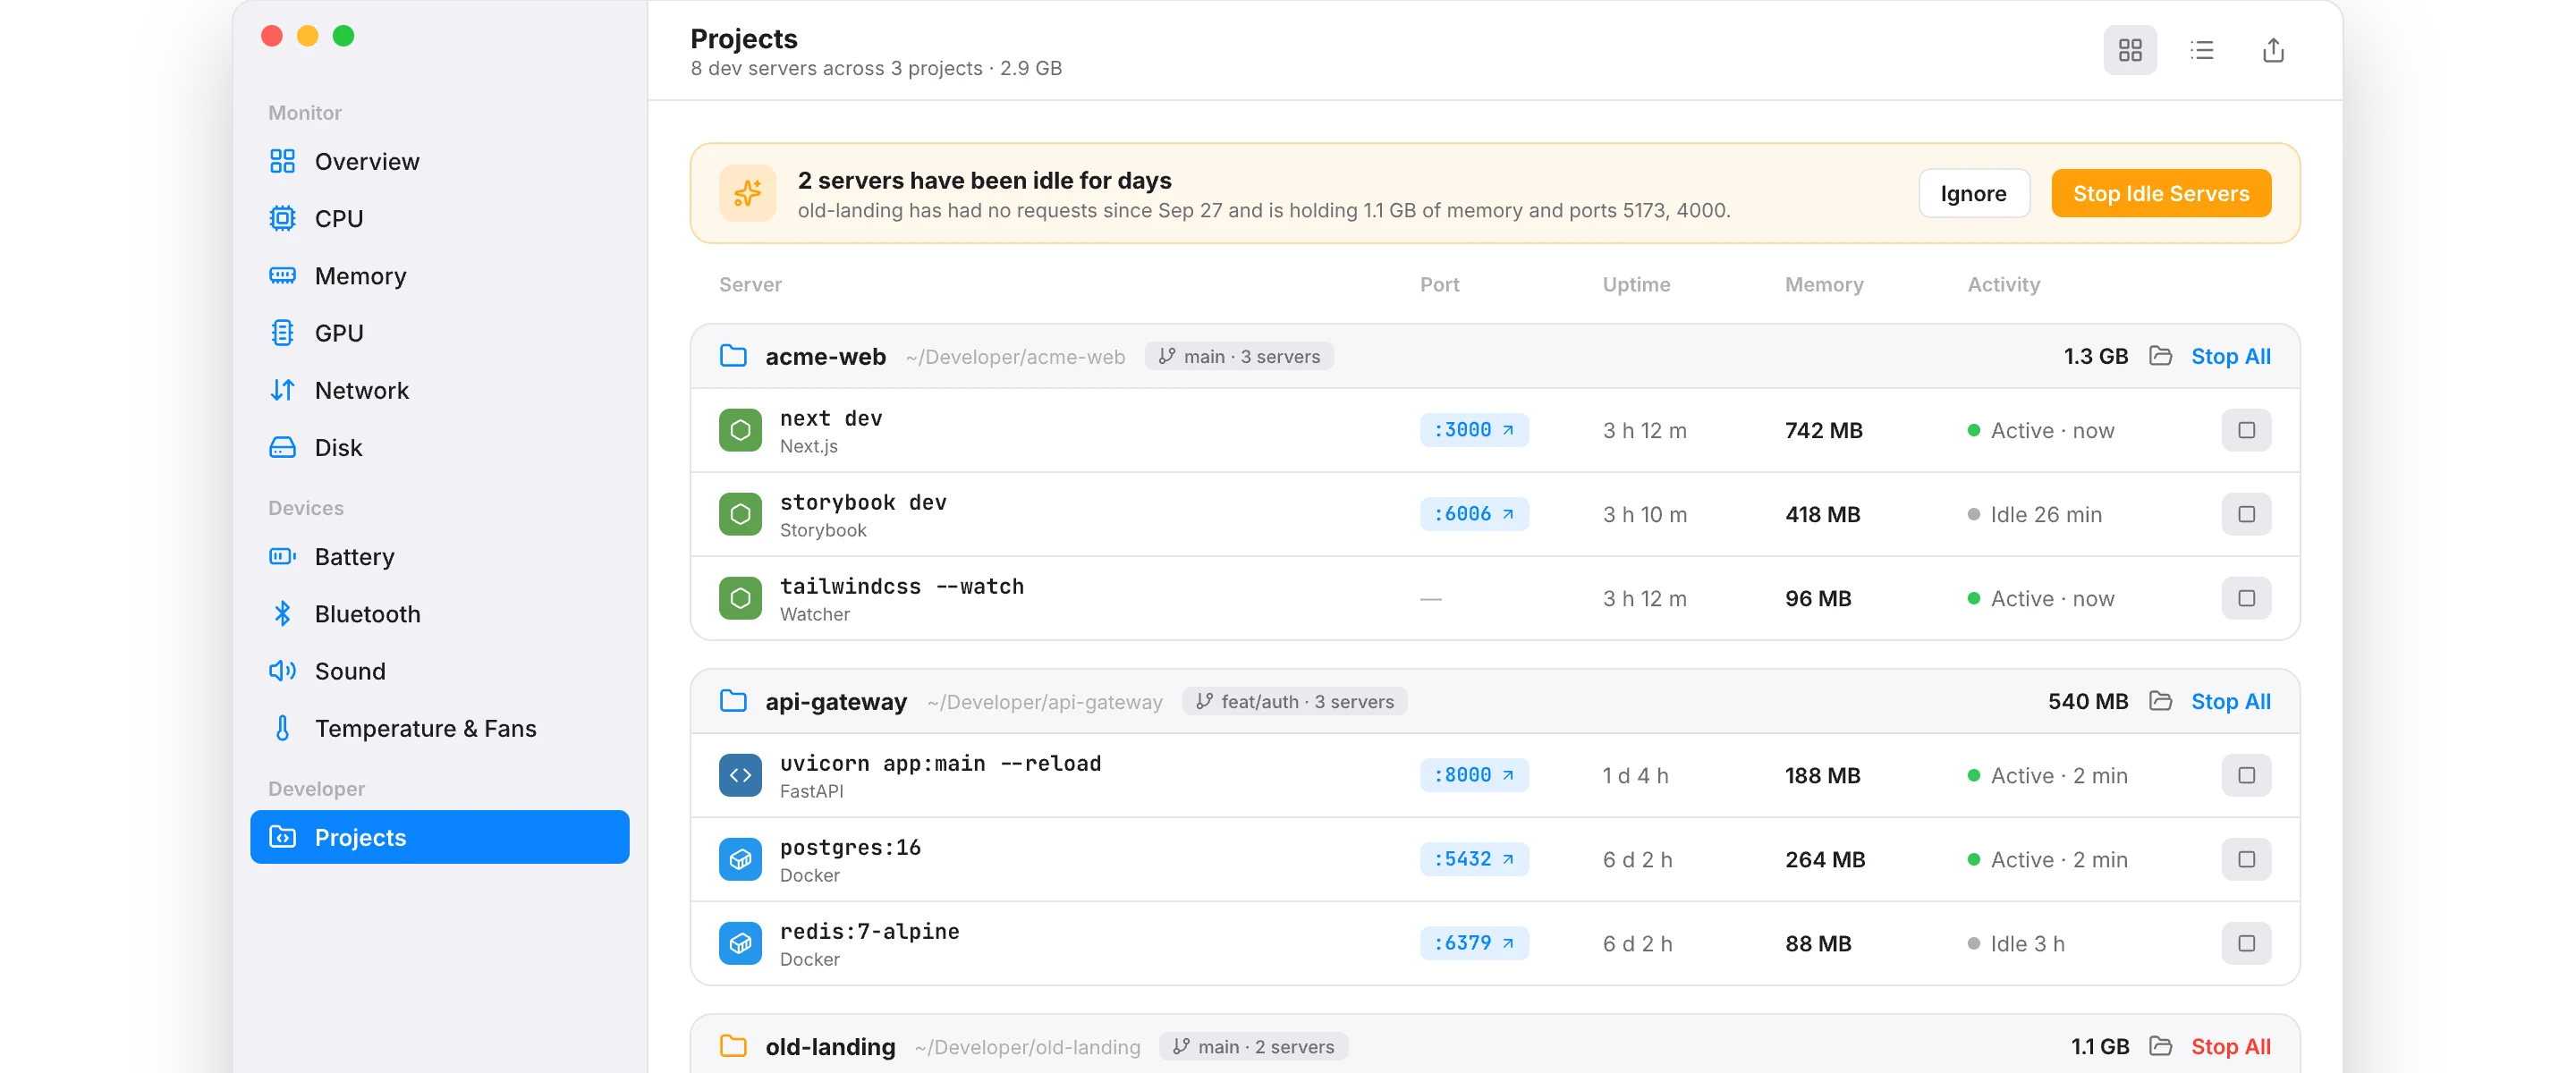Viewport: 2576px width, 1073px height.
Task: Click the sparkle icon in idle banner
Action: tap(747, 193)
